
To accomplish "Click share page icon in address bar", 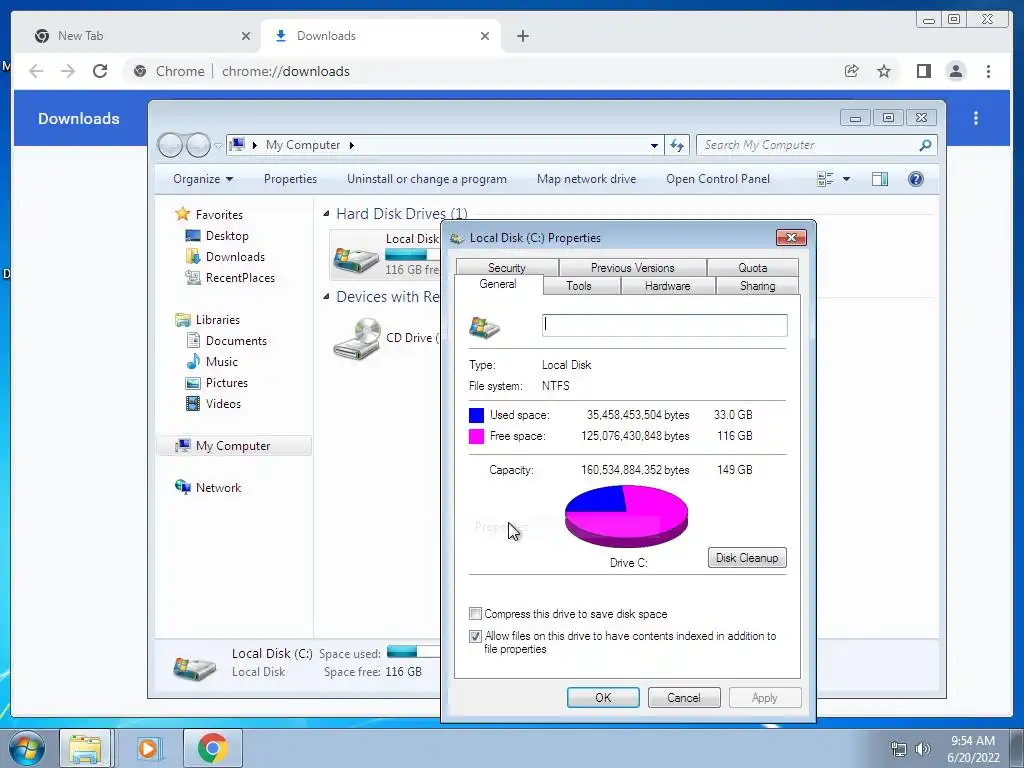I will click(x=851, y=71).
